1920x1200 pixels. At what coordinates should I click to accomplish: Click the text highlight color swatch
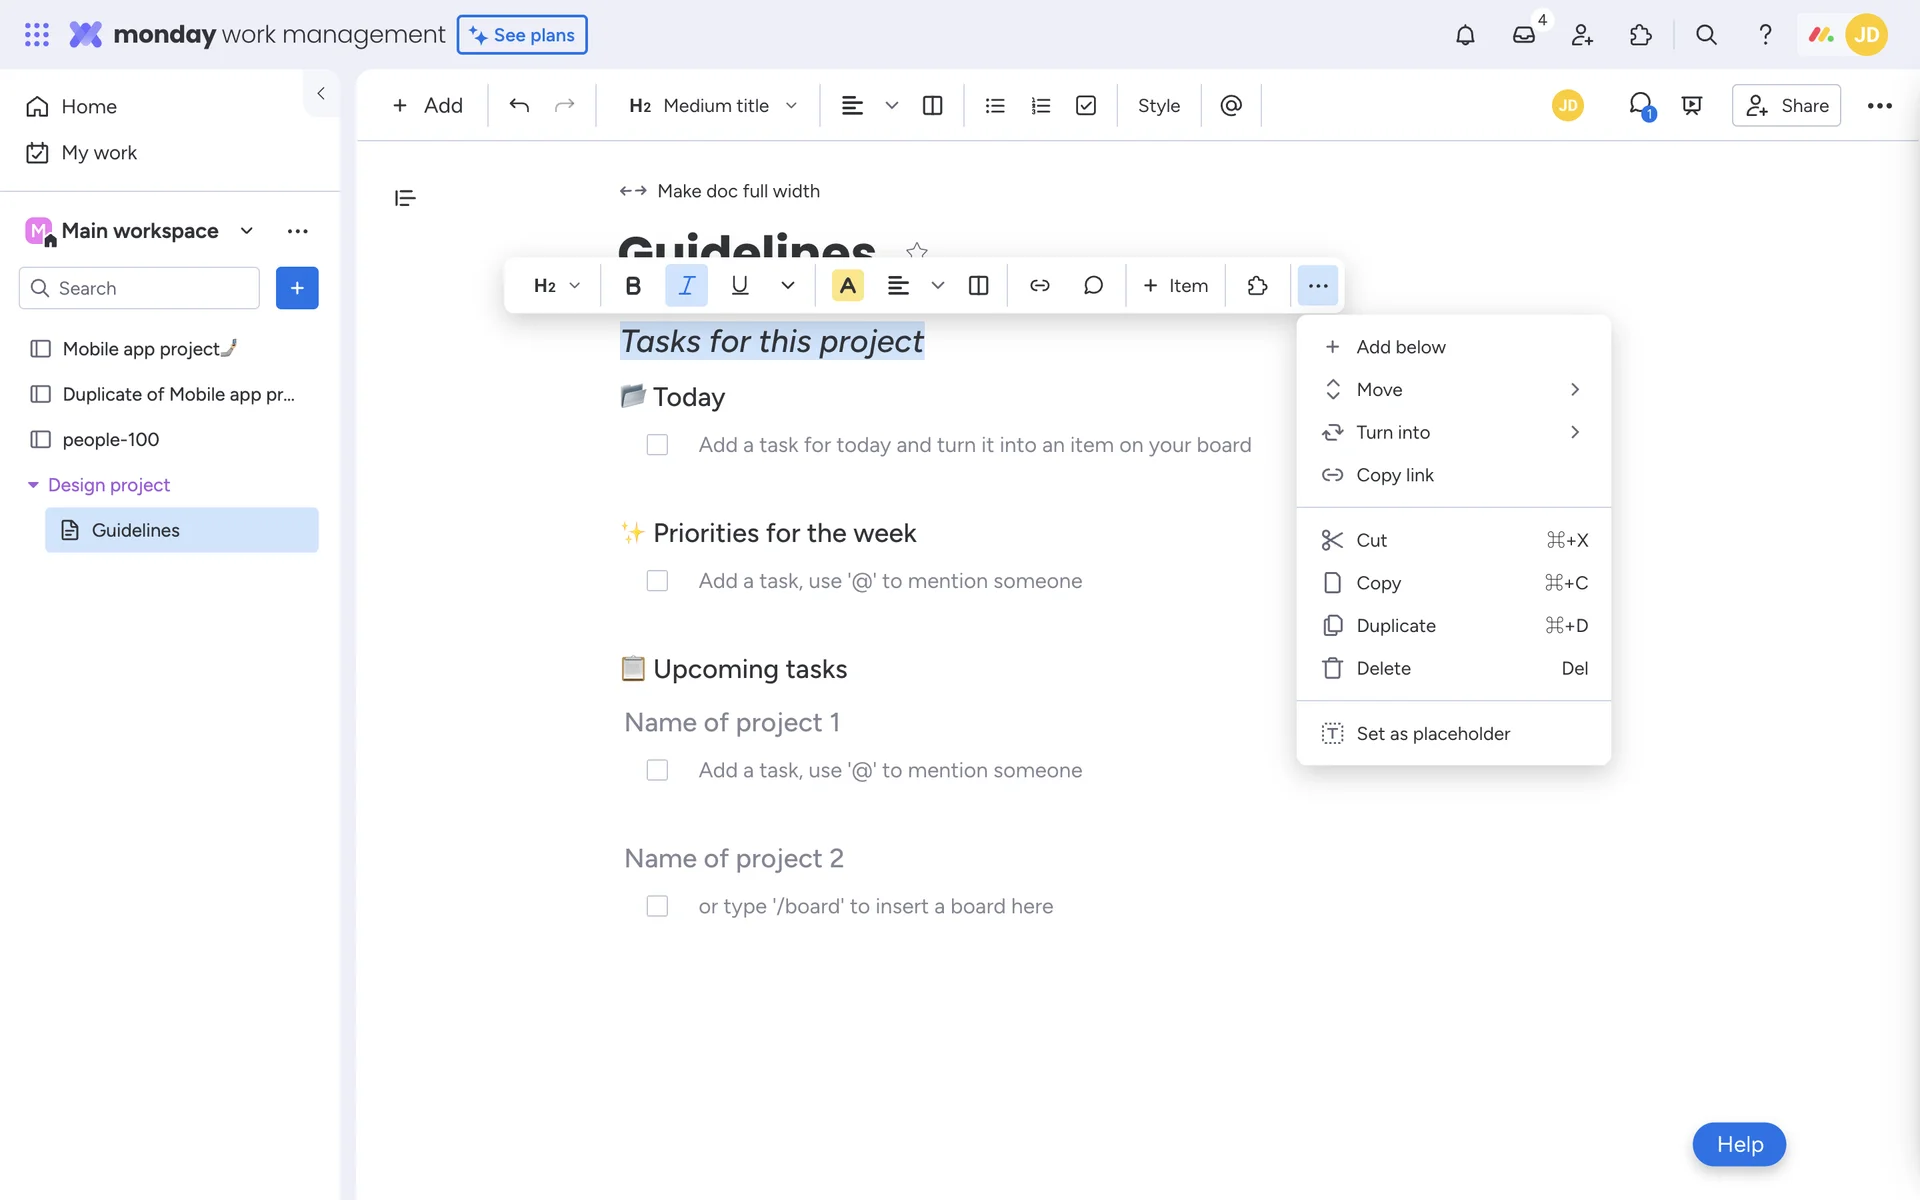click(847, 286)
